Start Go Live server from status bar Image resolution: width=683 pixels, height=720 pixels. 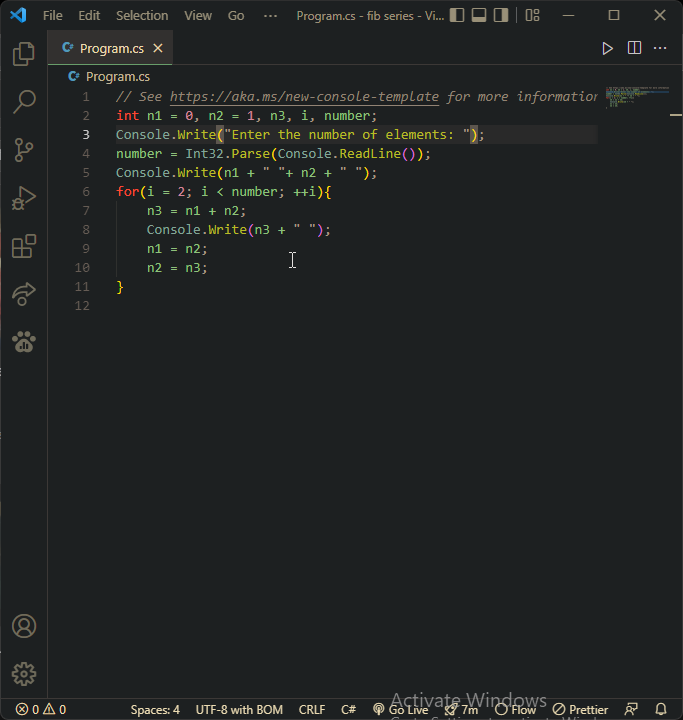401,709
